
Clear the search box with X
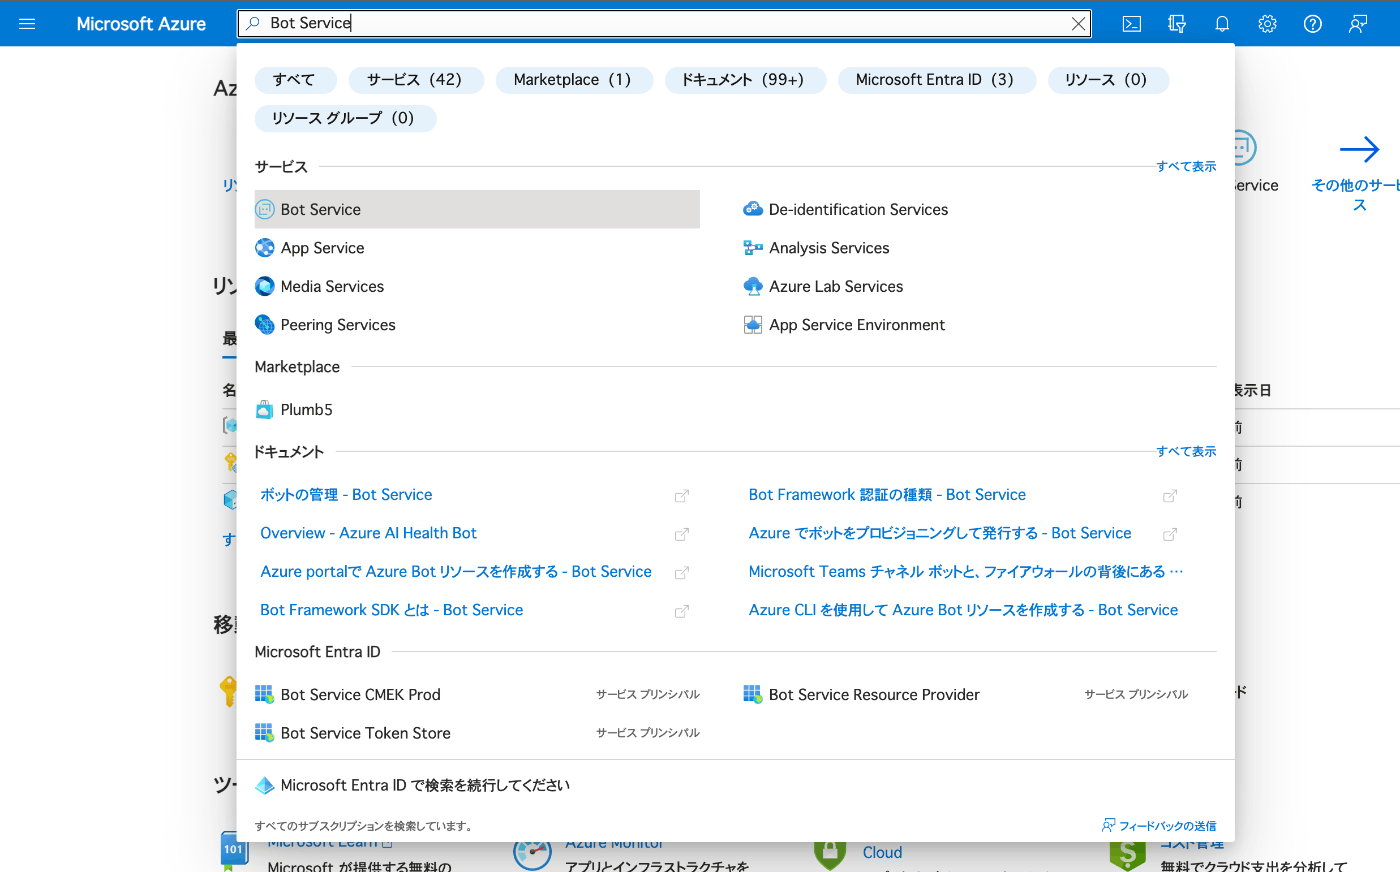[1078, 24]
